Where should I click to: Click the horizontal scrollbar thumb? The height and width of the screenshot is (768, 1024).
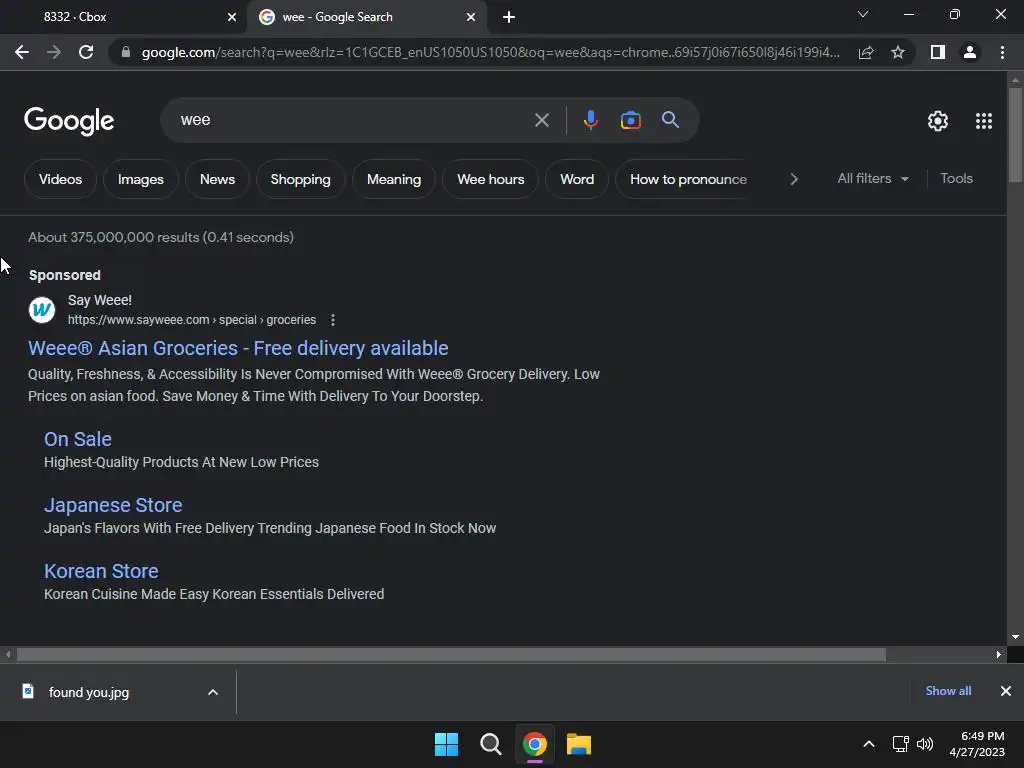[451, 654]
